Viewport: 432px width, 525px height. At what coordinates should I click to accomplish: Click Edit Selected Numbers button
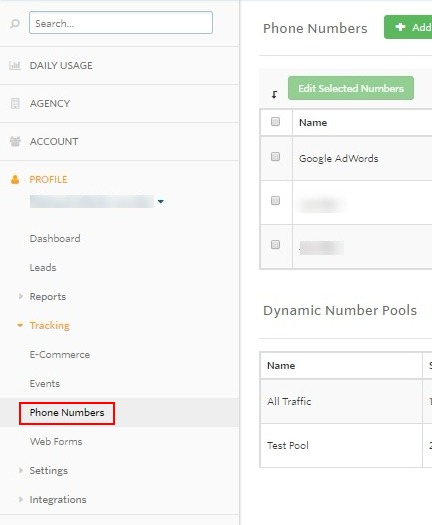(351, 88)
